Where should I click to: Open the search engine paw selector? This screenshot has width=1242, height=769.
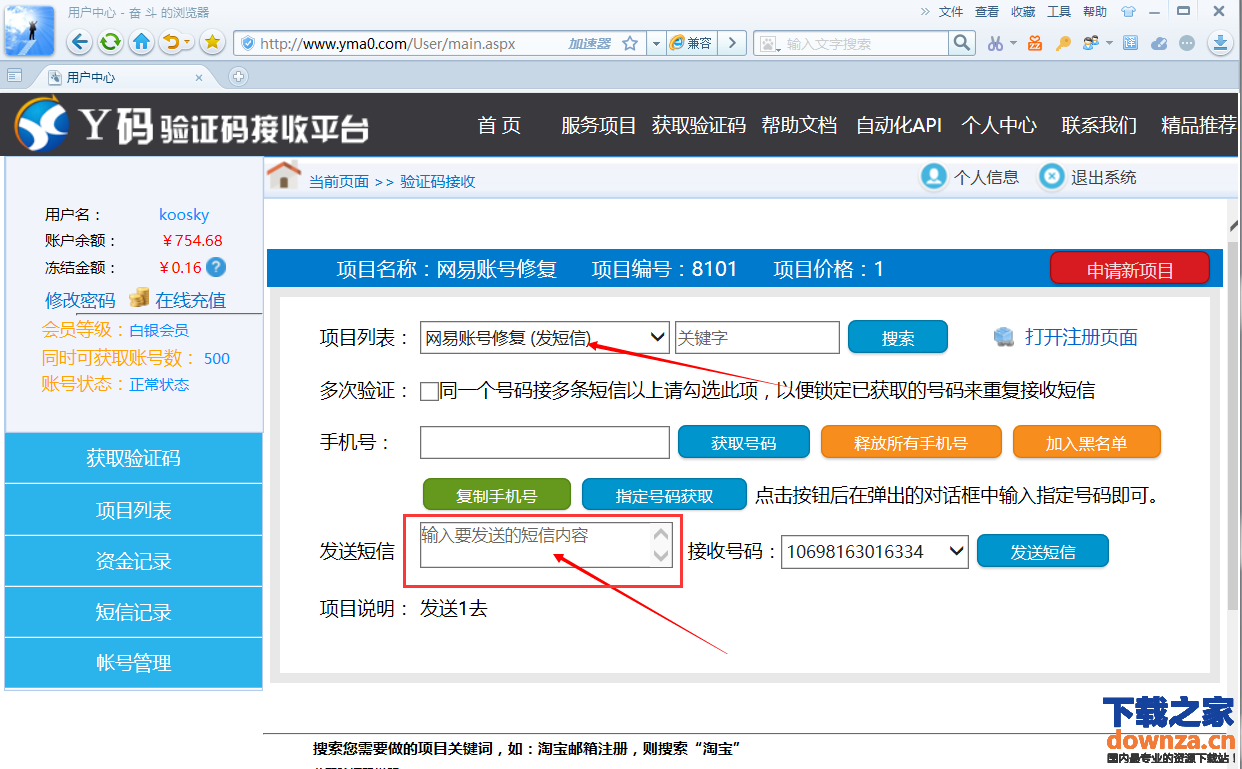coord(770,44)
